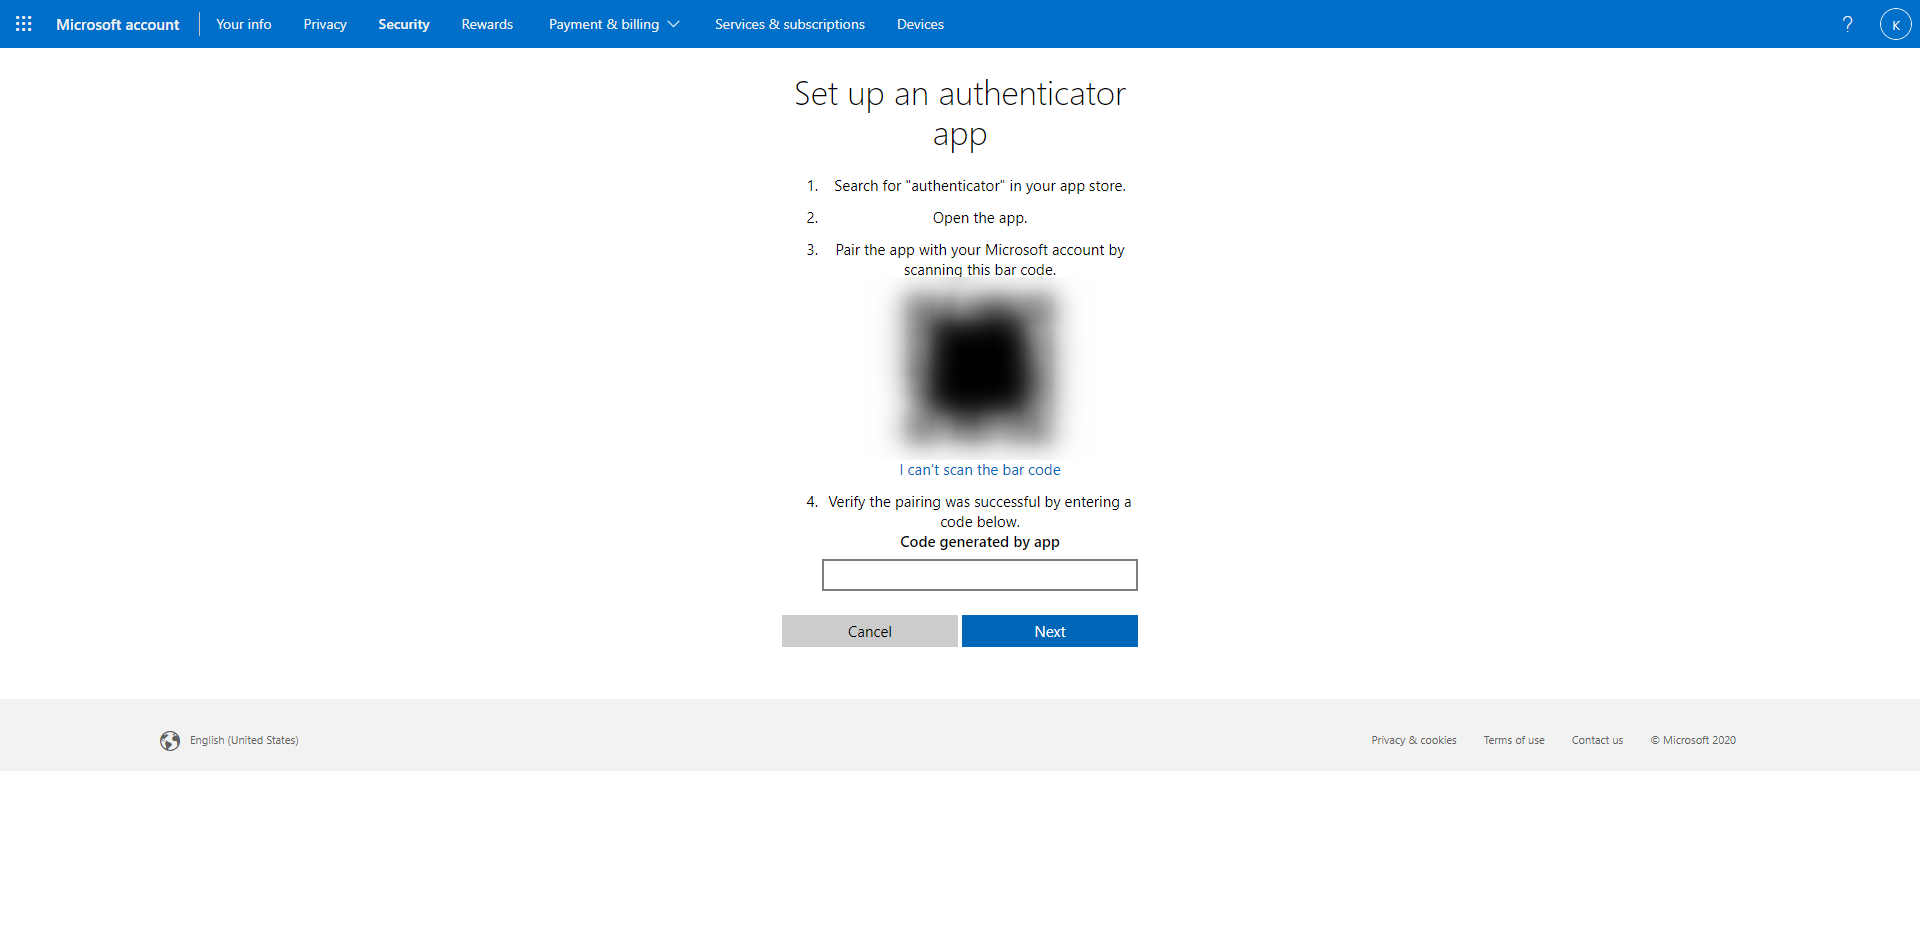Open the Devices tab
Viewport: 1920px width, 937px height.
coord(920,24)
